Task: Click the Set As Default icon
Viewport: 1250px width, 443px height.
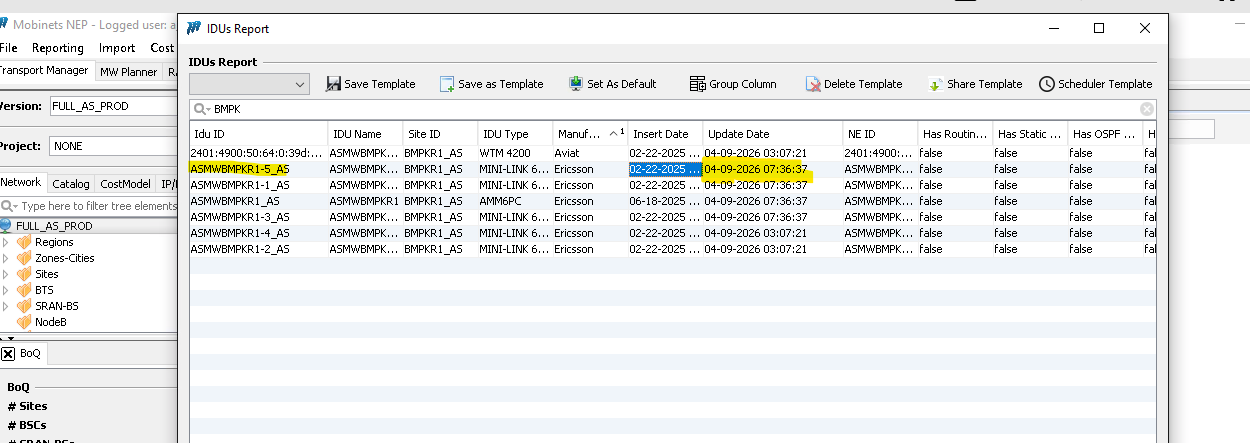Action: tap(576, 85)
